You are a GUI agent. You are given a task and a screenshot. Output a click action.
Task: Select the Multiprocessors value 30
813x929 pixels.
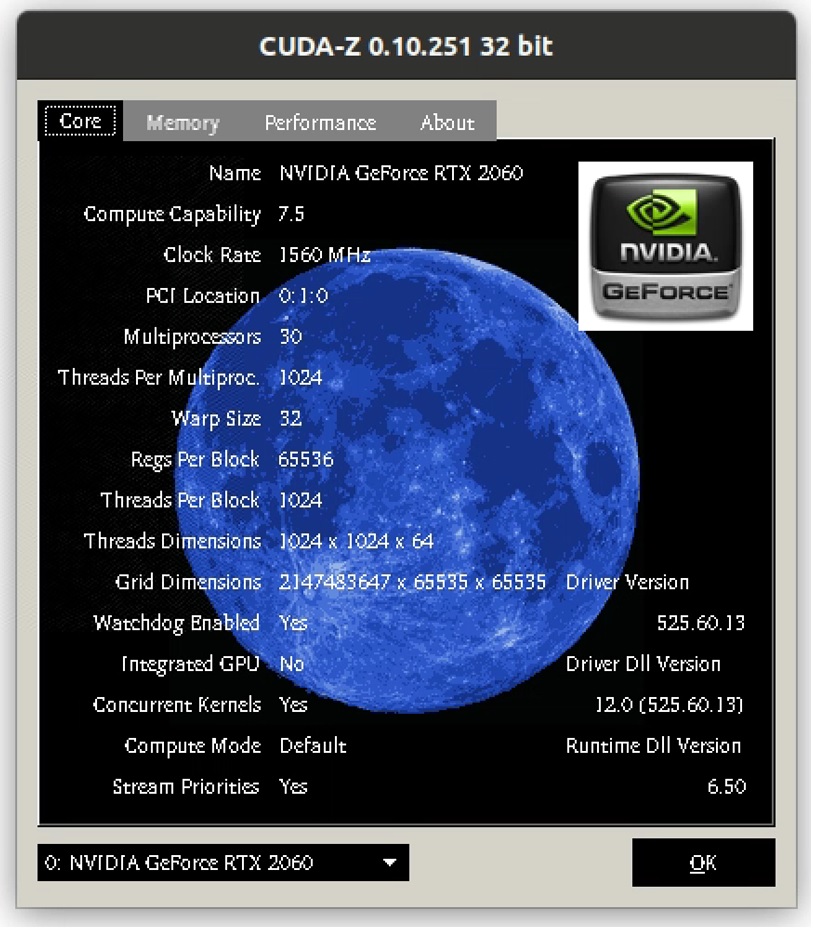pyautogui.click(x=291, y=337)
